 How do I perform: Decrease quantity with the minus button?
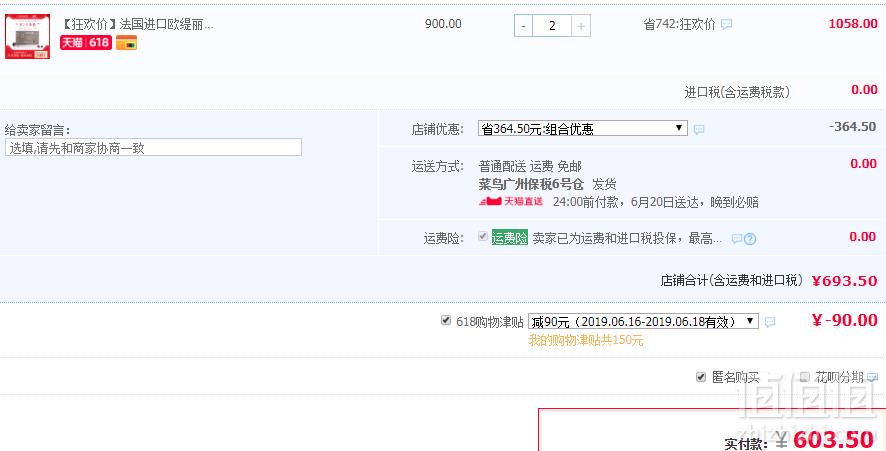point(523,26)
